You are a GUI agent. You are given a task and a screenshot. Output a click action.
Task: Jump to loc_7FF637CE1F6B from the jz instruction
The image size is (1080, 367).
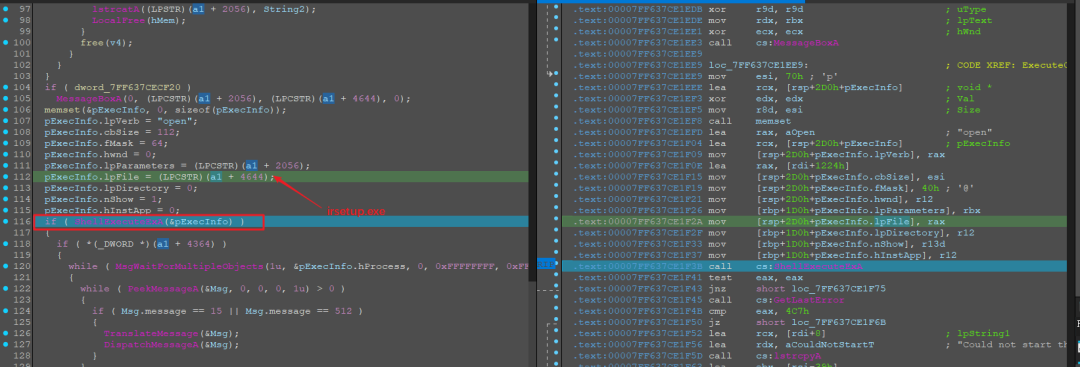pos(827,322)
